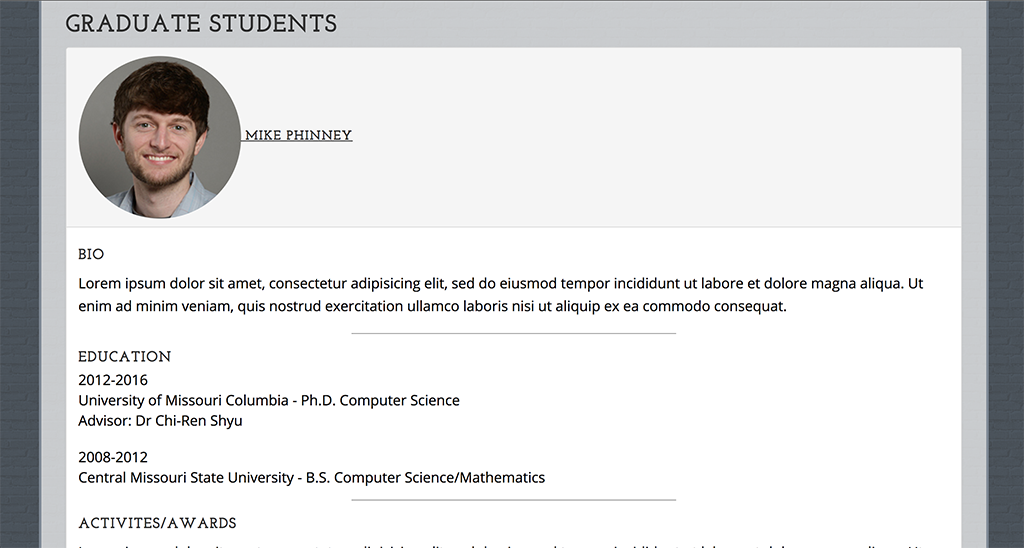Select the Graduate Students page heading

pyautogui.click(x=201, y=24)
